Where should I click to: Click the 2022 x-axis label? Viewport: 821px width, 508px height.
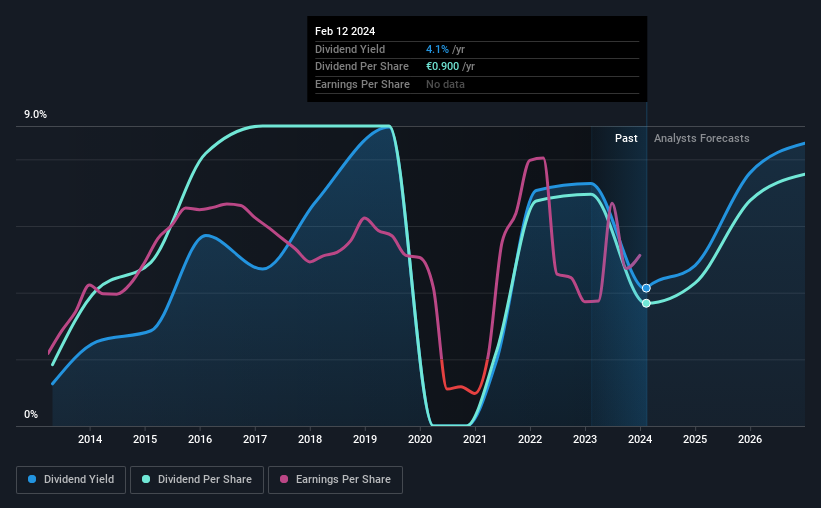[530, 439]
